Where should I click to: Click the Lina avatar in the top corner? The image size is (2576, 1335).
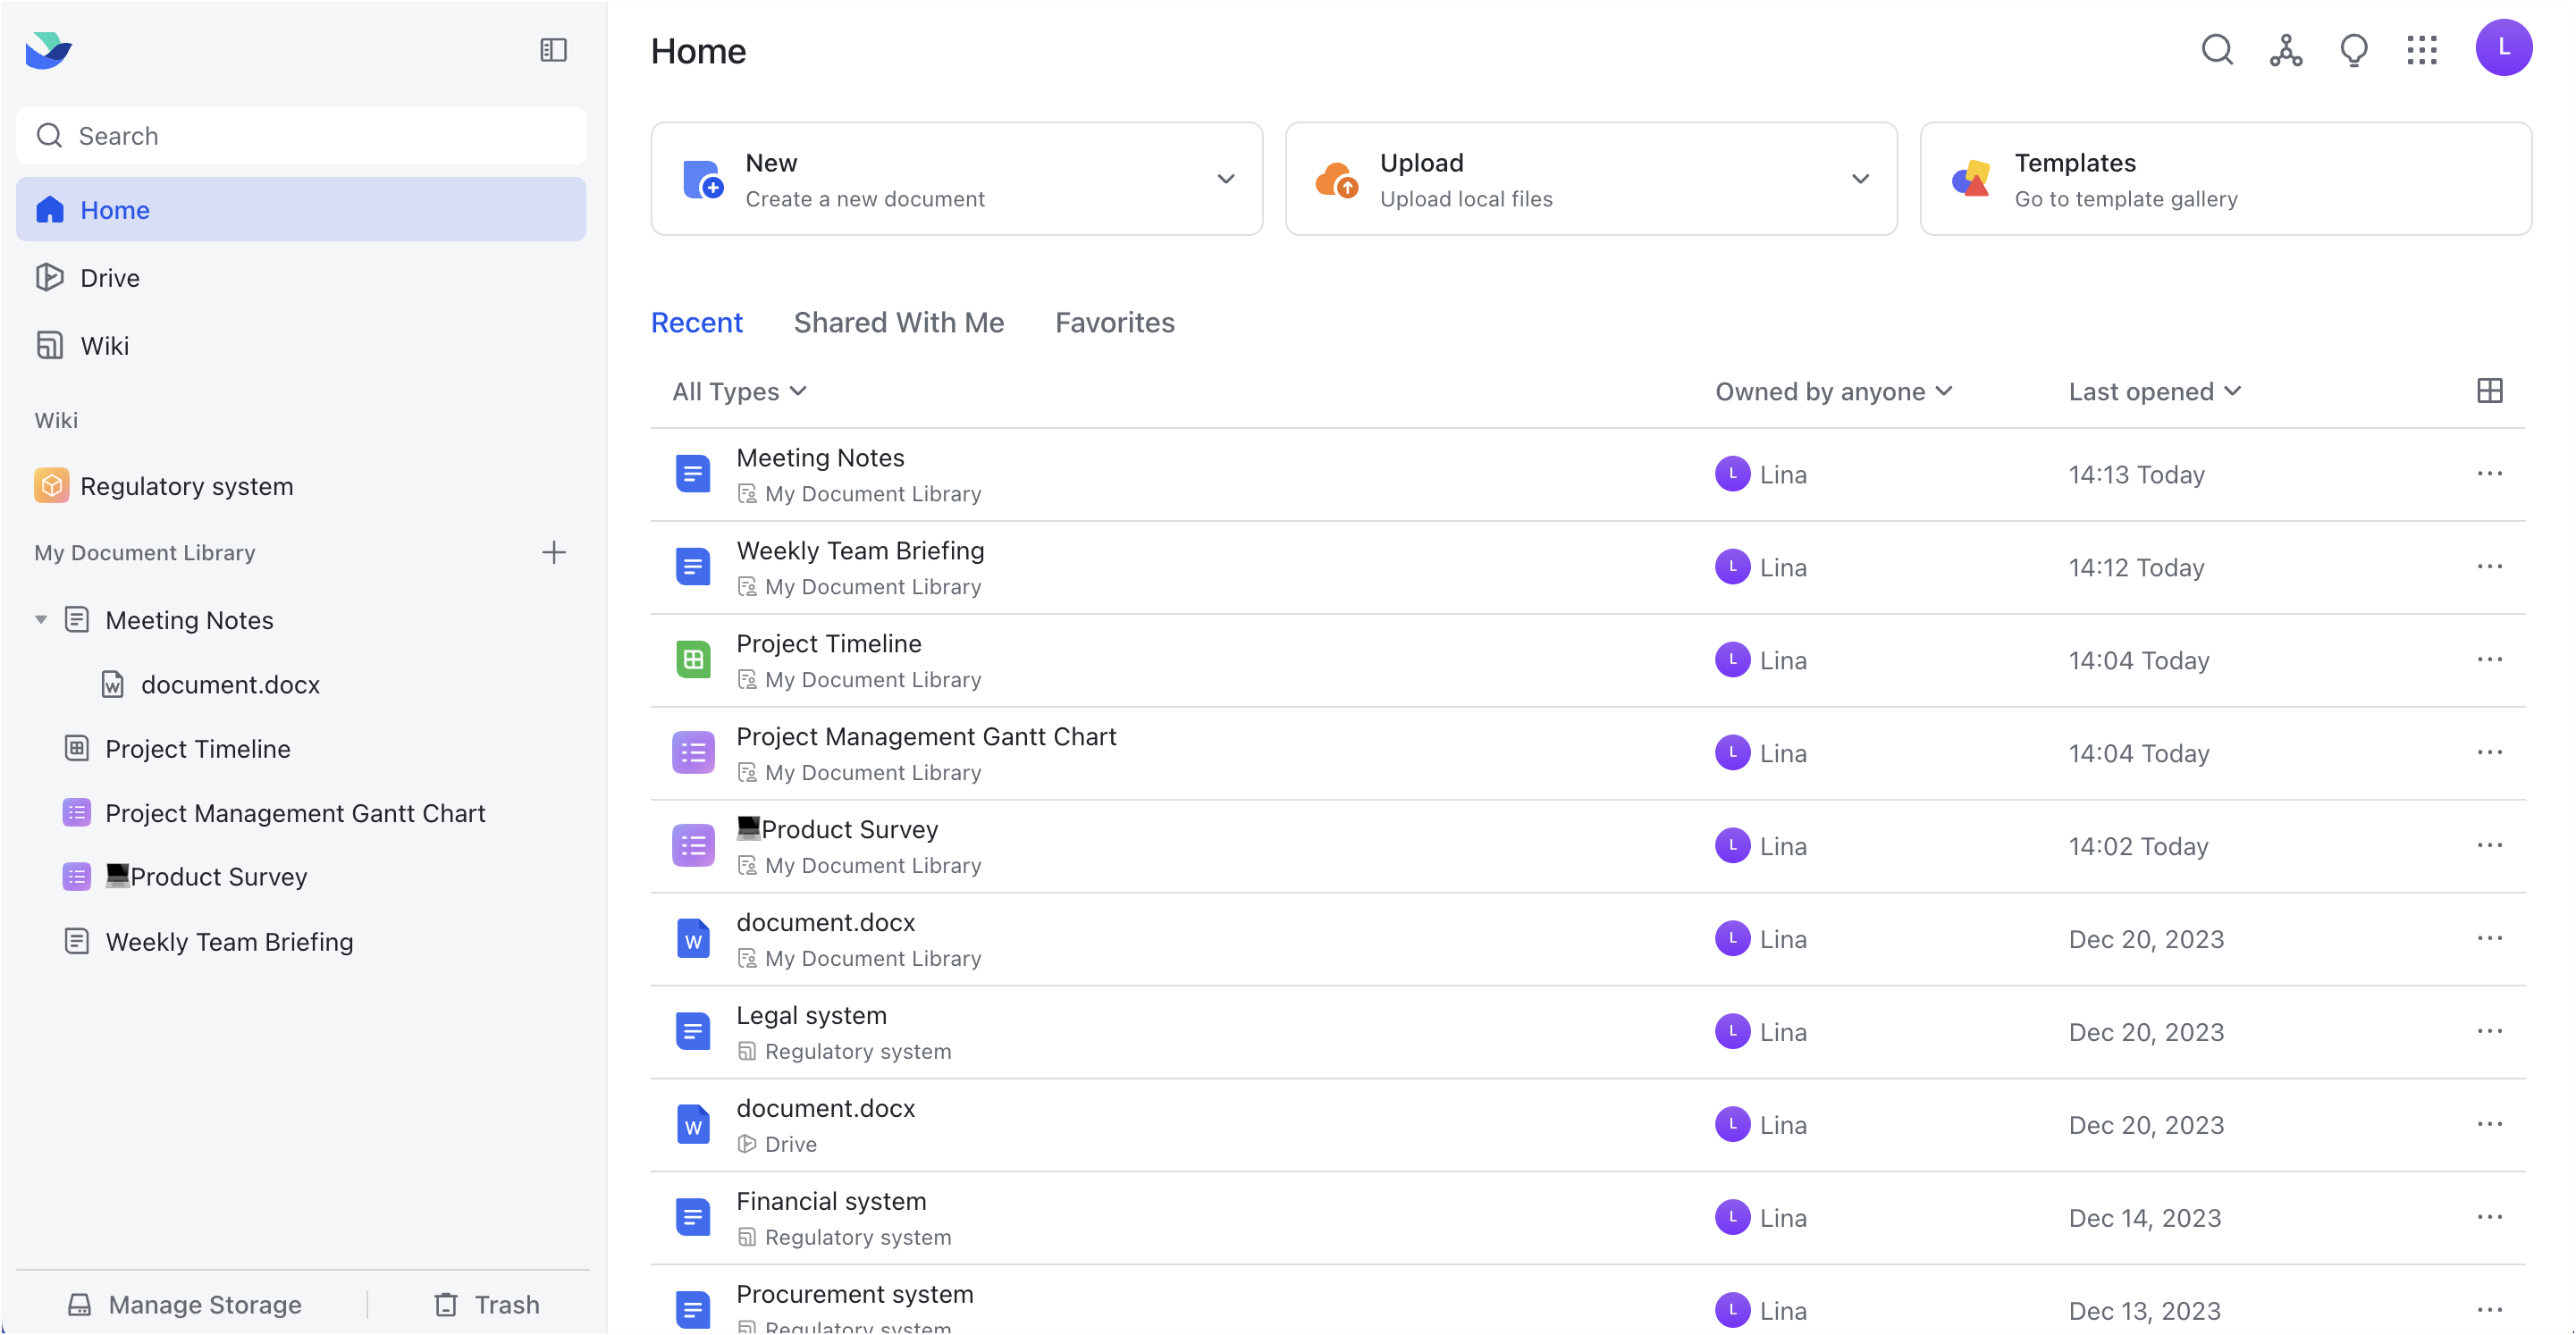2505,47
